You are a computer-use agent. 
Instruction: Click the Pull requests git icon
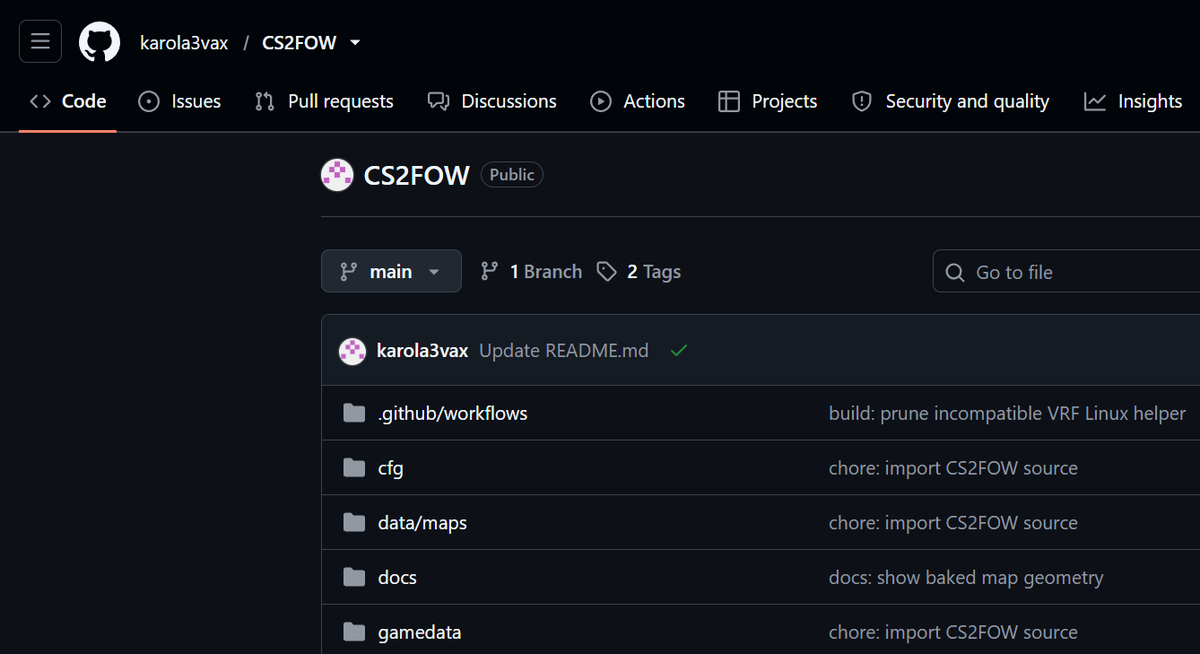[264, 101]
